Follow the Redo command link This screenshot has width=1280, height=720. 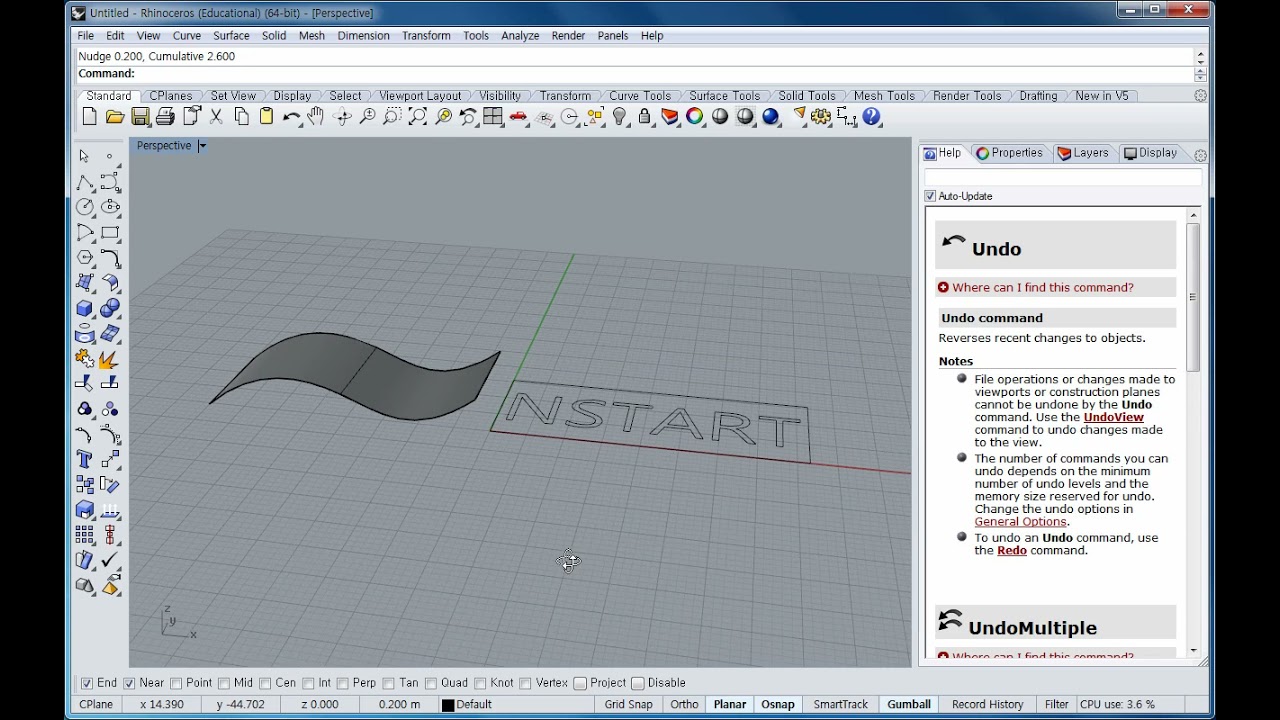1012,550
